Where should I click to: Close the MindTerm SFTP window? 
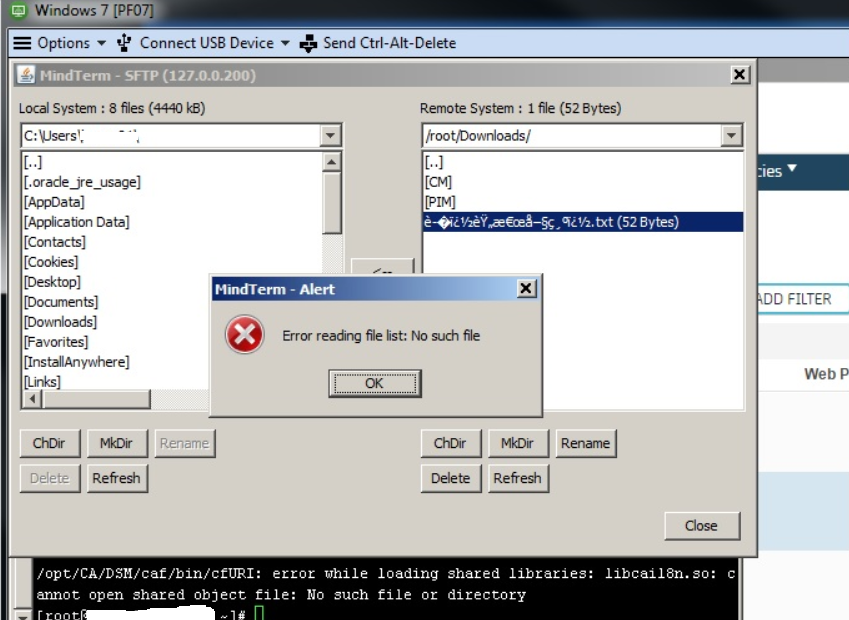(x=740, y=74)
